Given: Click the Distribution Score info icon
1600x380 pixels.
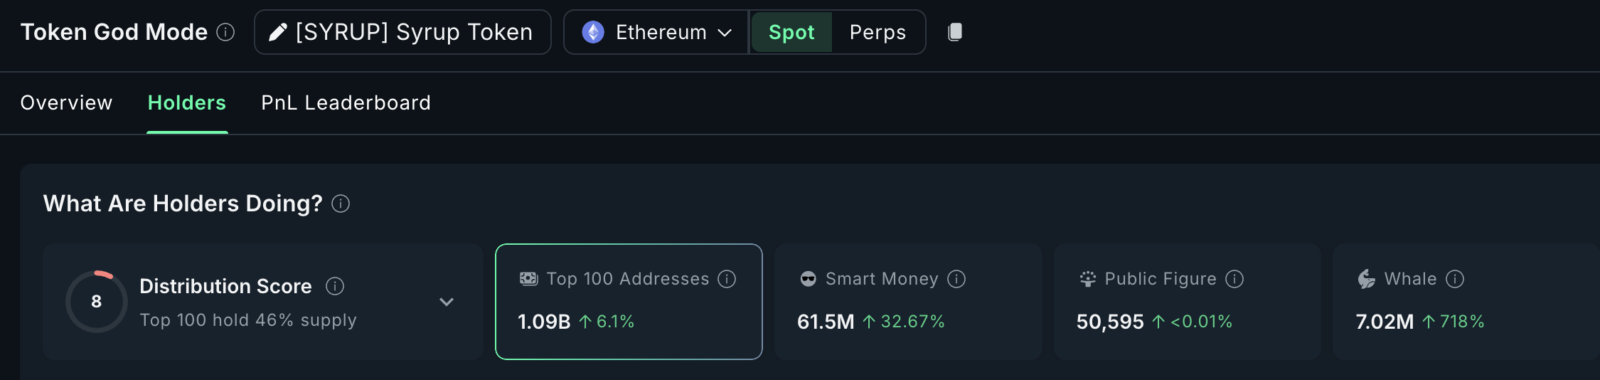Looking at the screenshot, I should pyautogui.click(x=335, y=286).
